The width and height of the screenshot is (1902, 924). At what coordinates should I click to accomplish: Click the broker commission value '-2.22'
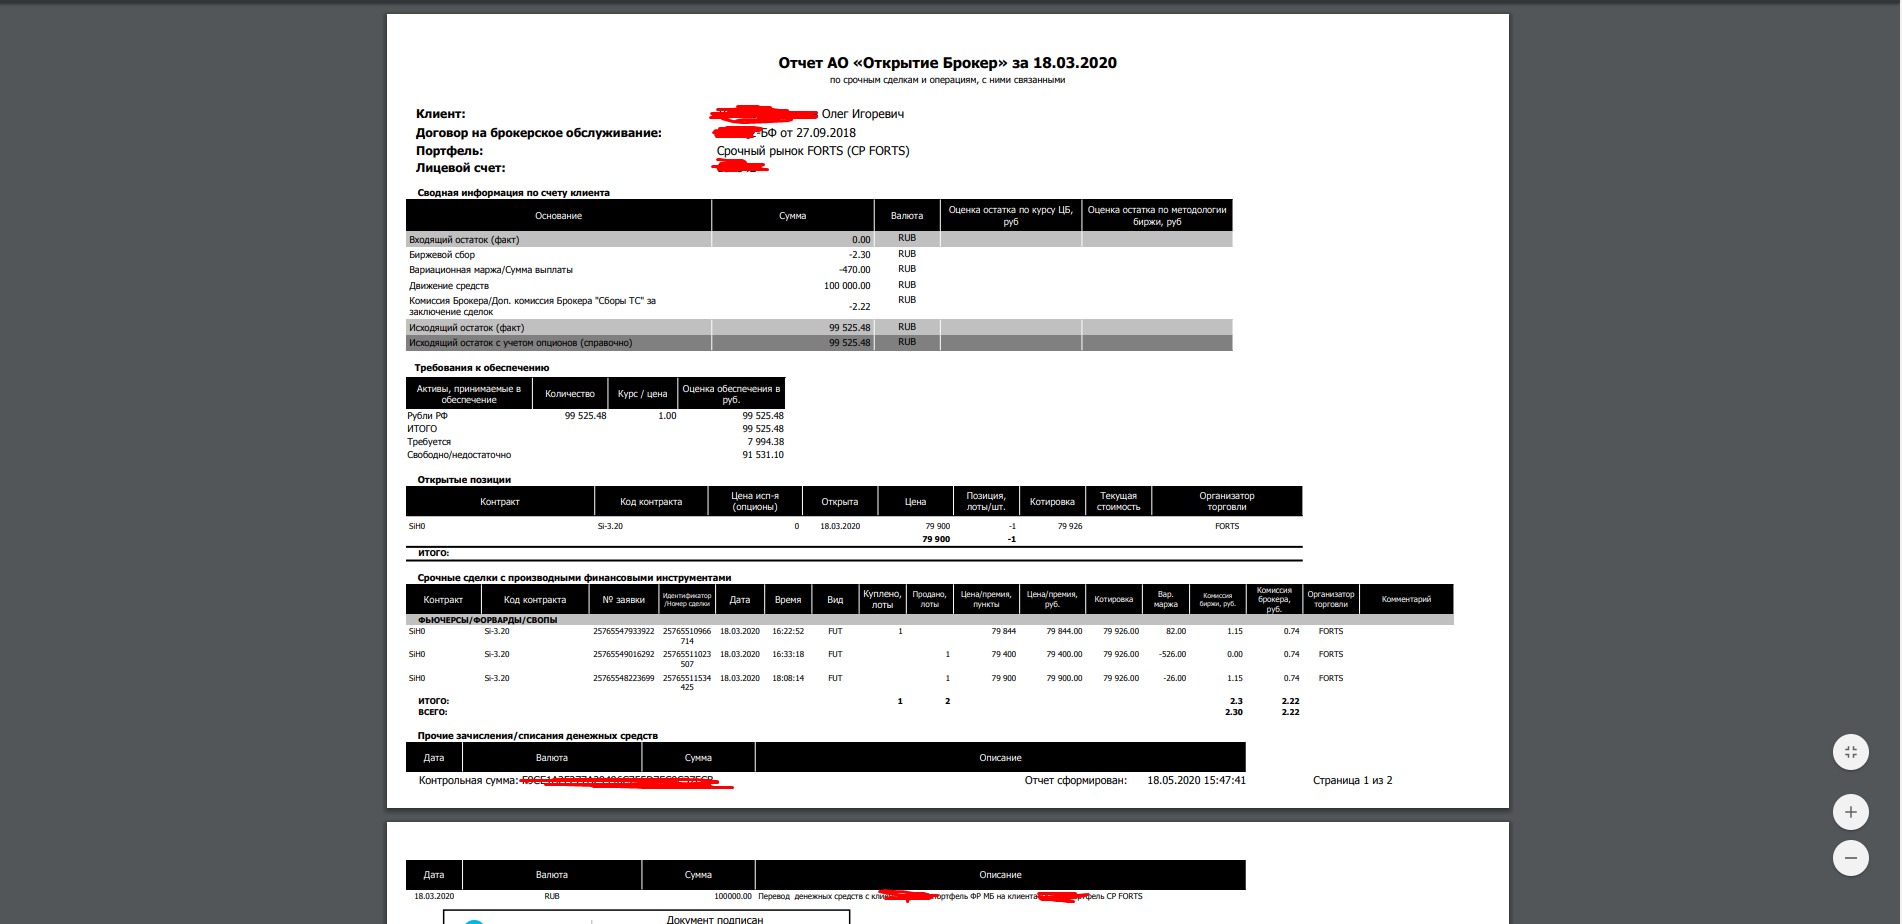click(x=860, y=307)
